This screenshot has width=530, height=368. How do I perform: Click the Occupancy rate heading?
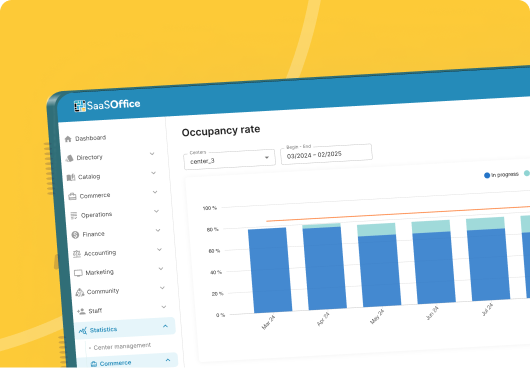(x=221, y=131)
